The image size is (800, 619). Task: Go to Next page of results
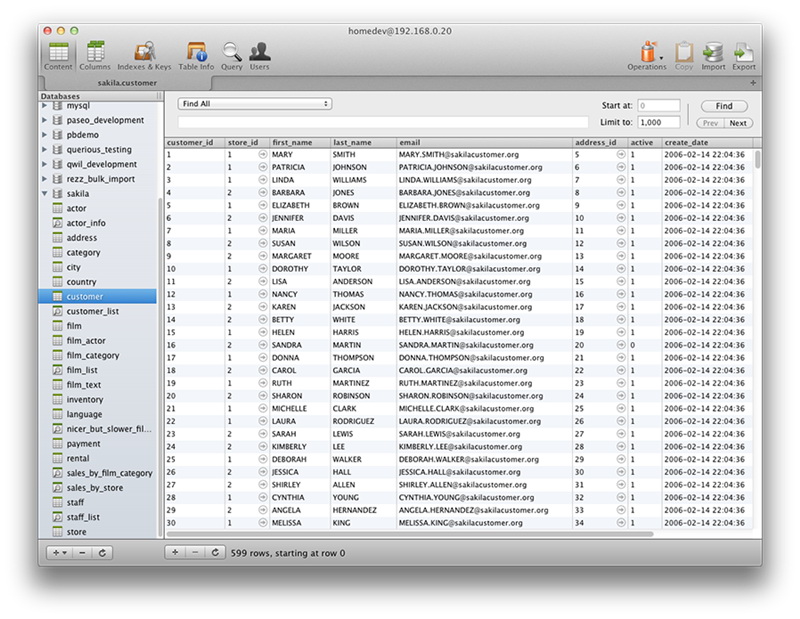(x=738, y=123)
